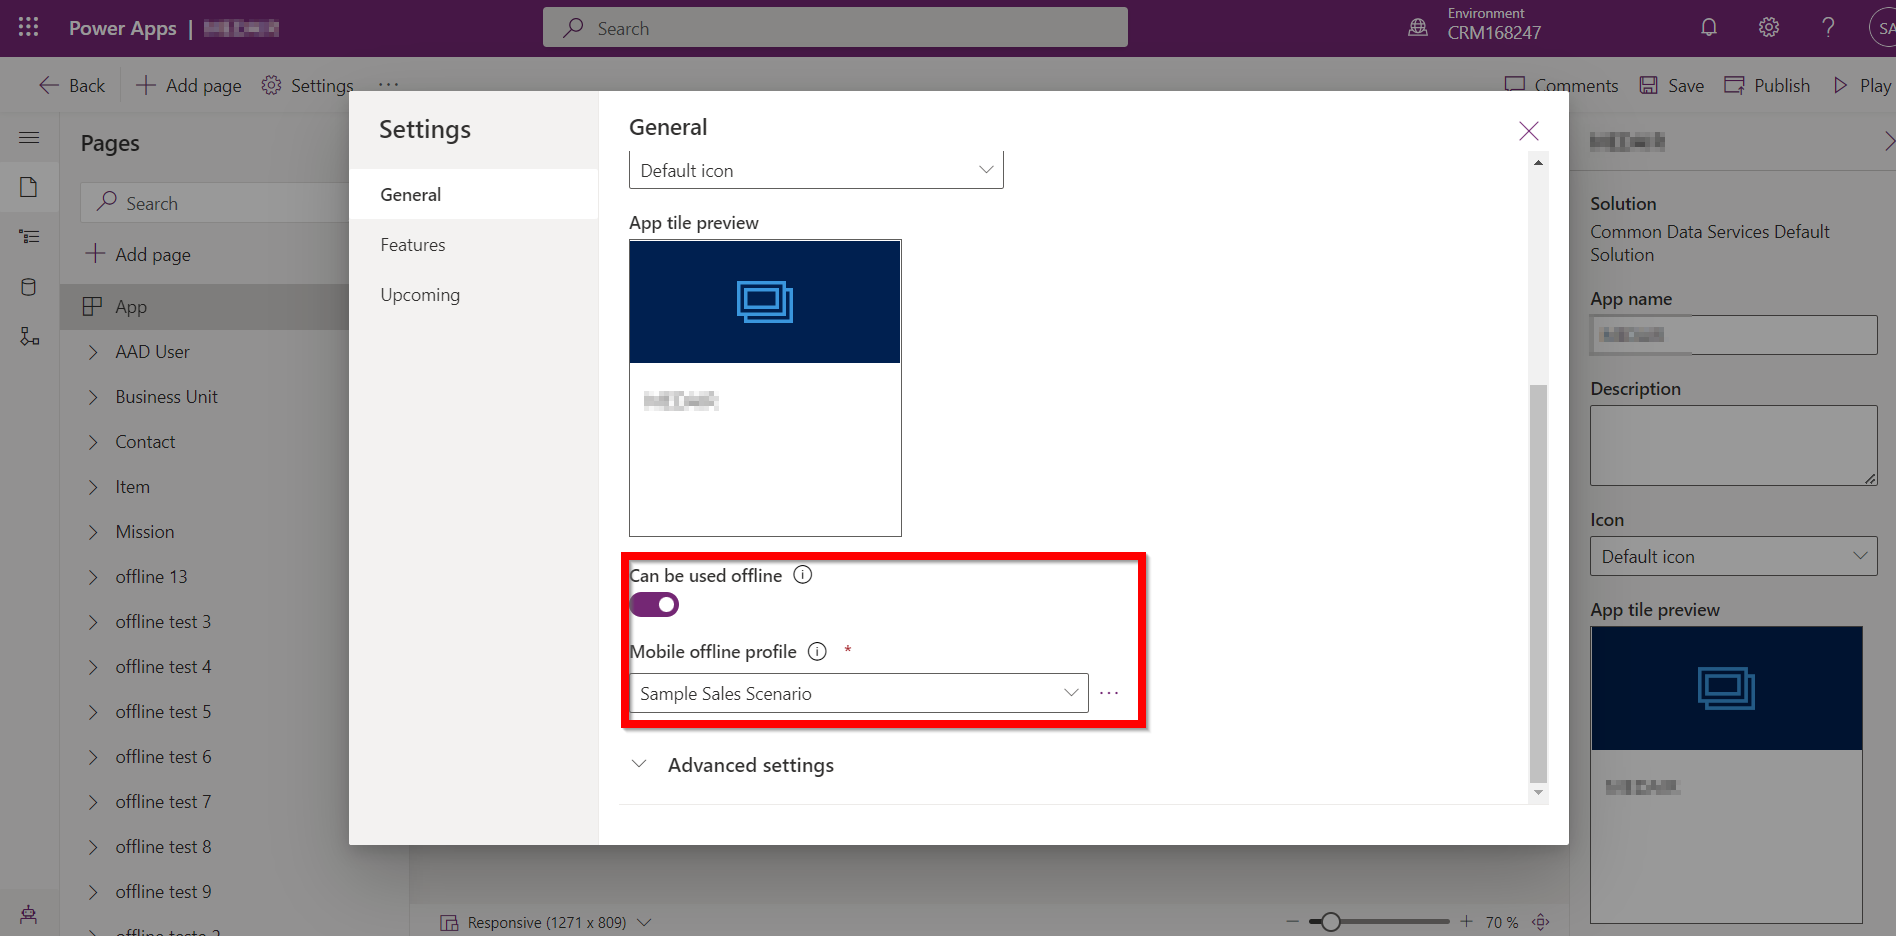Open the Default icon dropdown in the dialog
1896x936 pixels.
tap(816, 170)
